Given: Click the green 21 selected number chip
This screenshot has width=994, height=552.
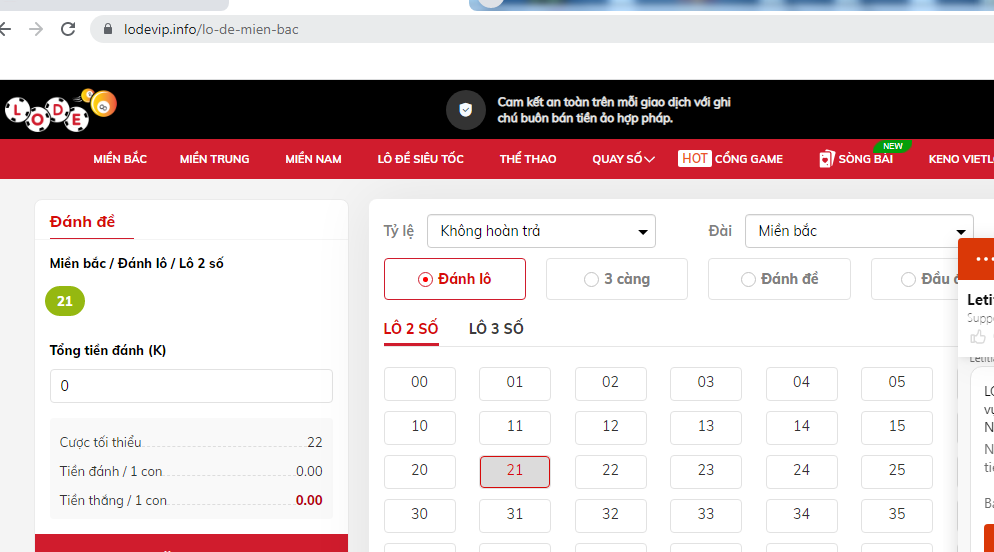Looking at the screenshot, I should 65,301.
